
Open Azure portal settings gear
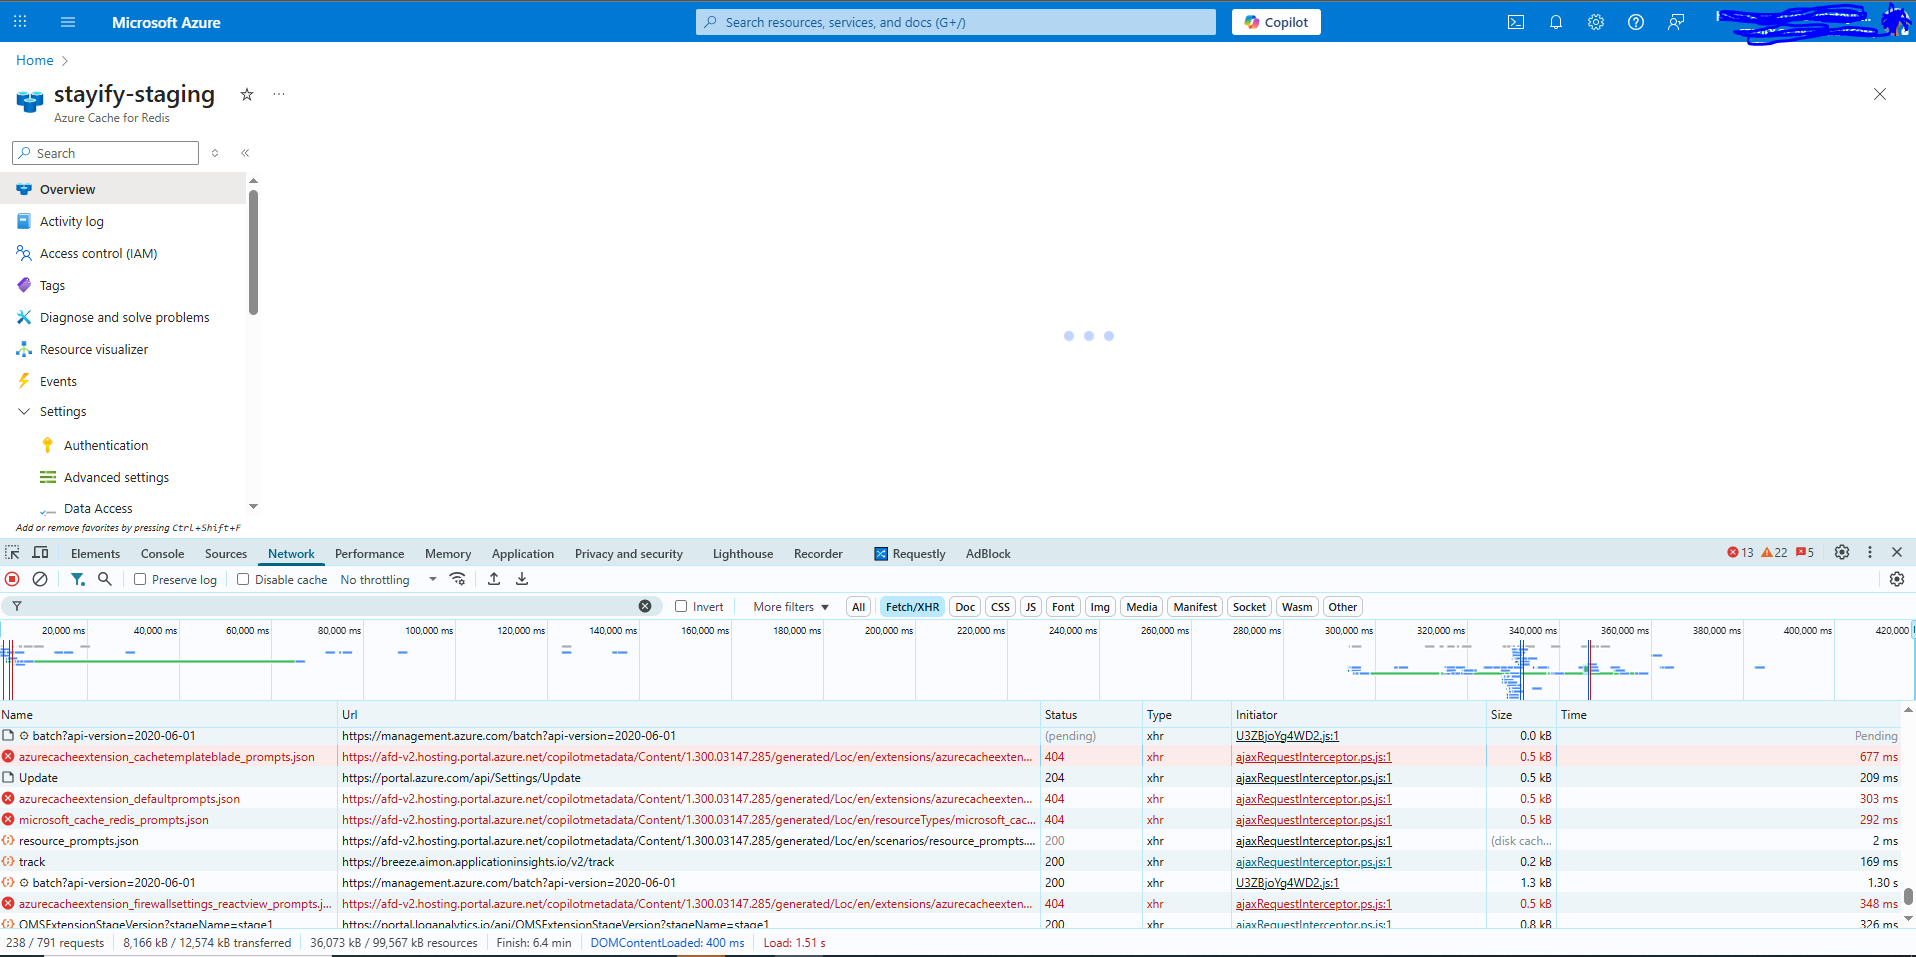click(1596, 22)
